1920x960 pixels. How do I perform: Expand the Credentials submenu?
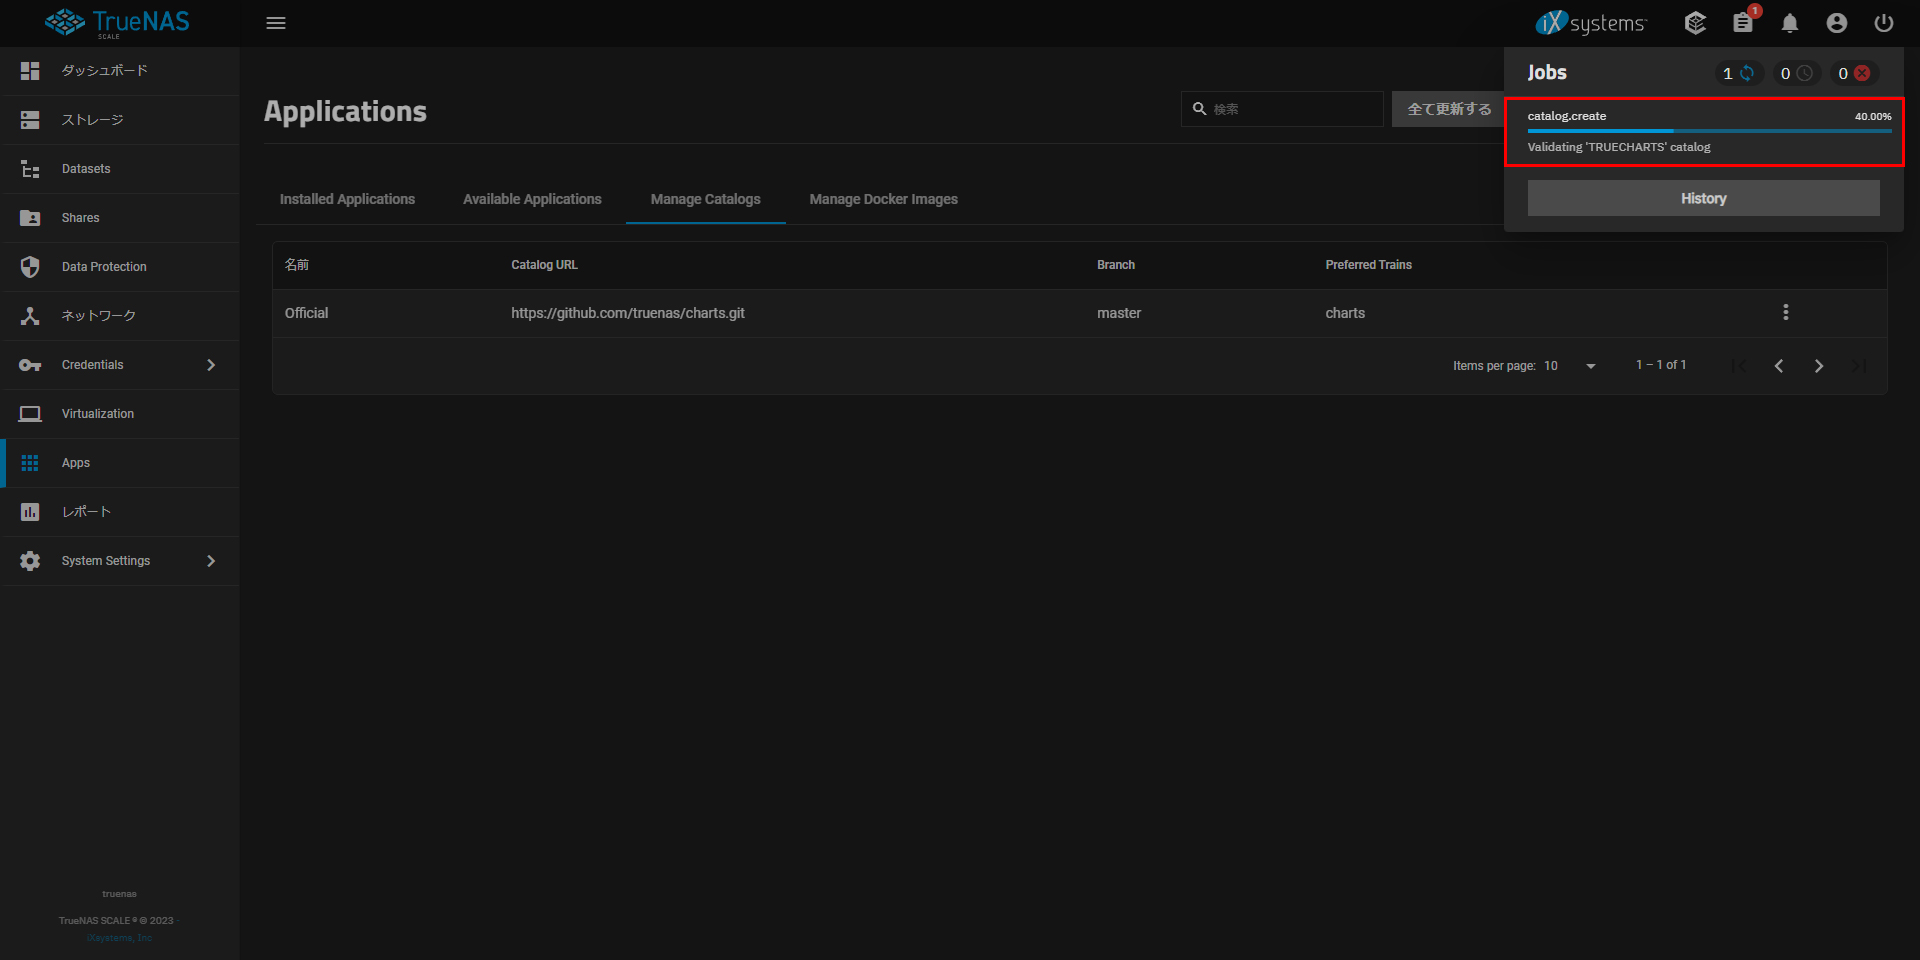coord(211,365)
